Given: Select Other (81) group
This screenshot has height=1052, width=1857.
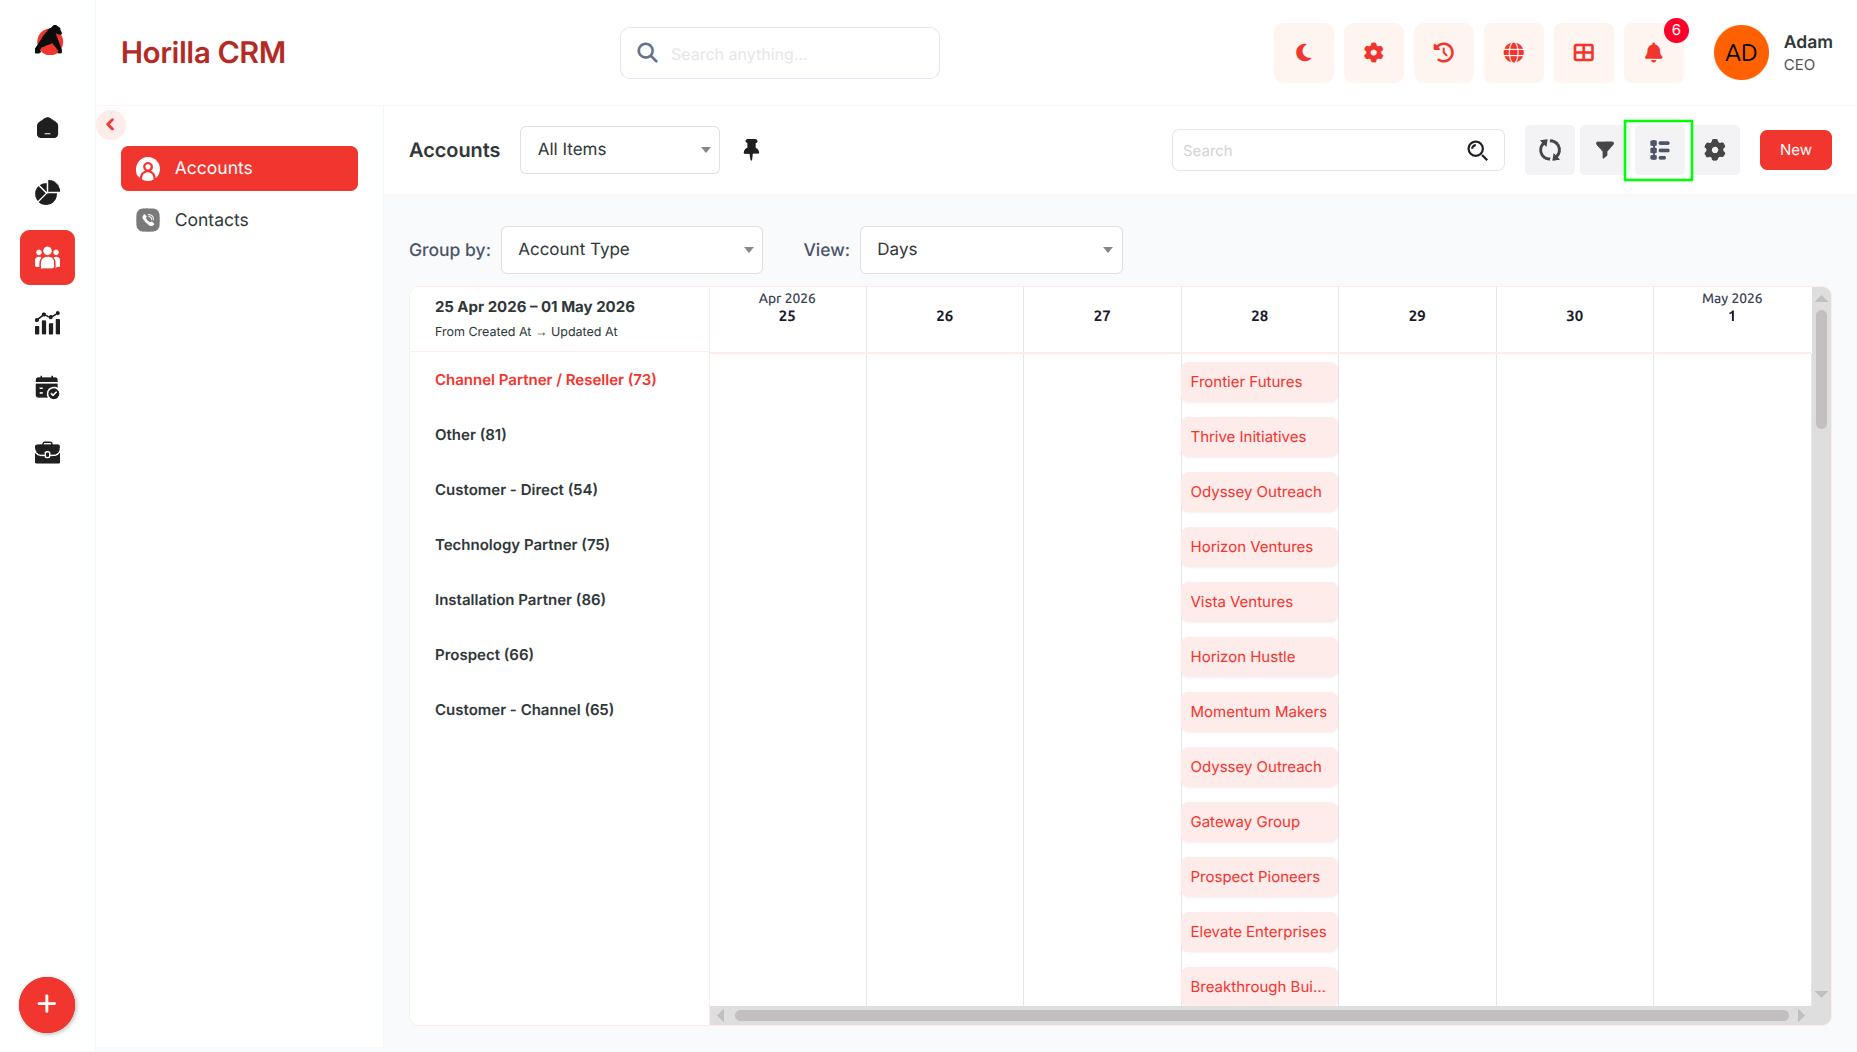Looking at the screenshot, I should [x=470, y=435].
